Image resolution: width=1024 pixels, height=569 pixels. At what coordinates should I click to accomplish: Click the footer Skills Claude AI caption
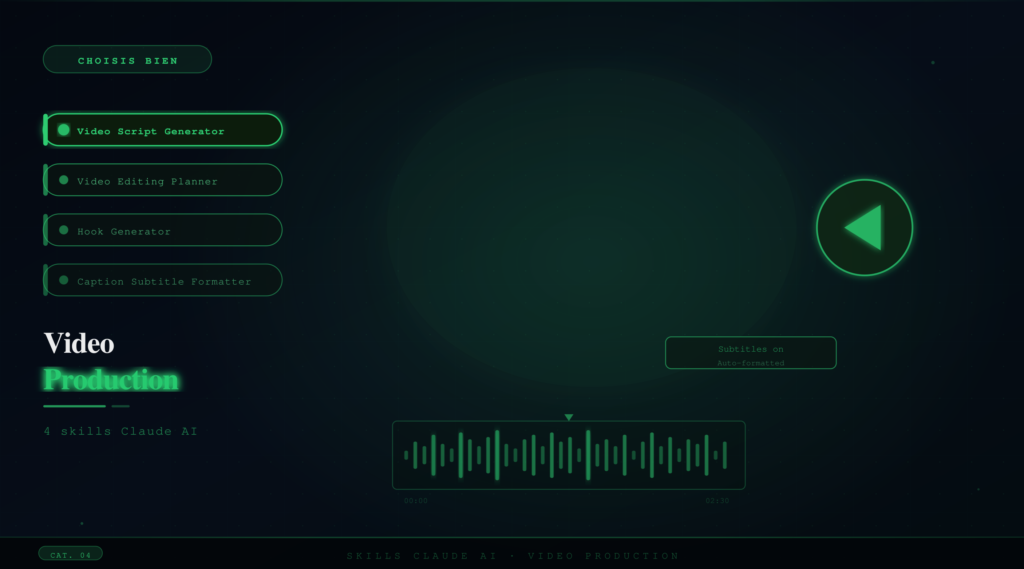(x=512, y=556)
